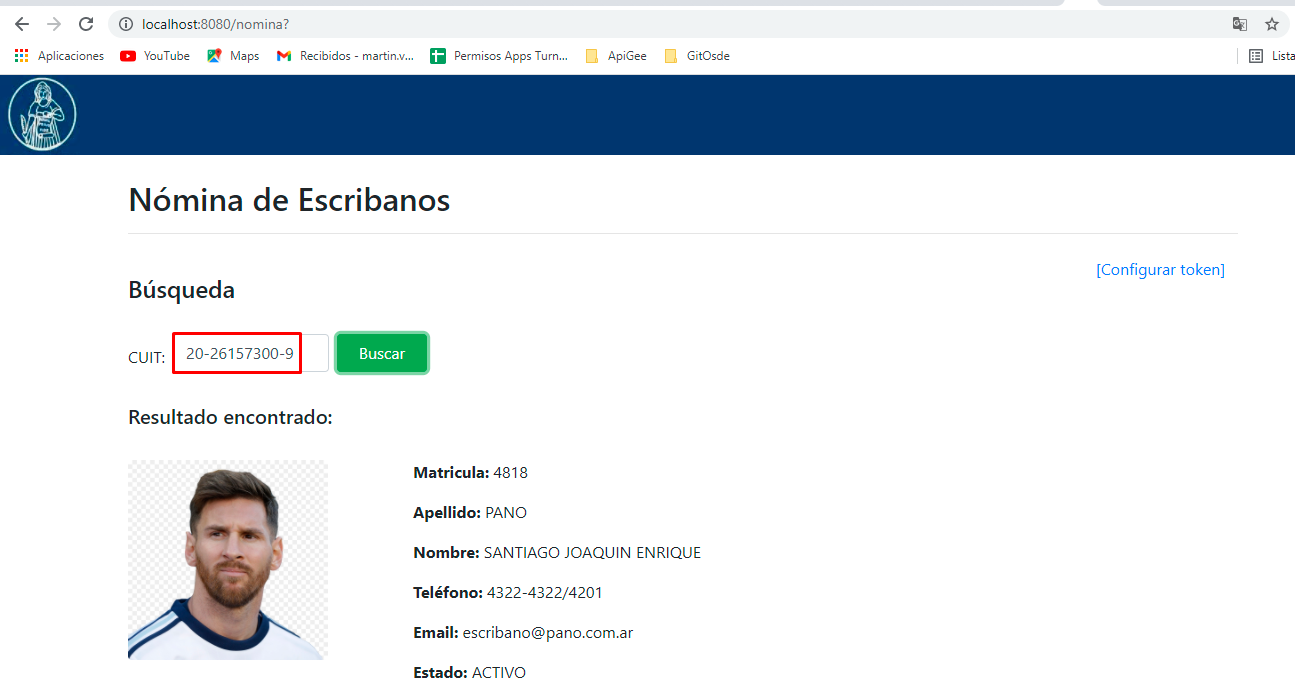The width and height of the screenshot is (1295, 691).
Task: Open the Recibidos - martin.v Gmail bookmark
Action: [345, 55]
